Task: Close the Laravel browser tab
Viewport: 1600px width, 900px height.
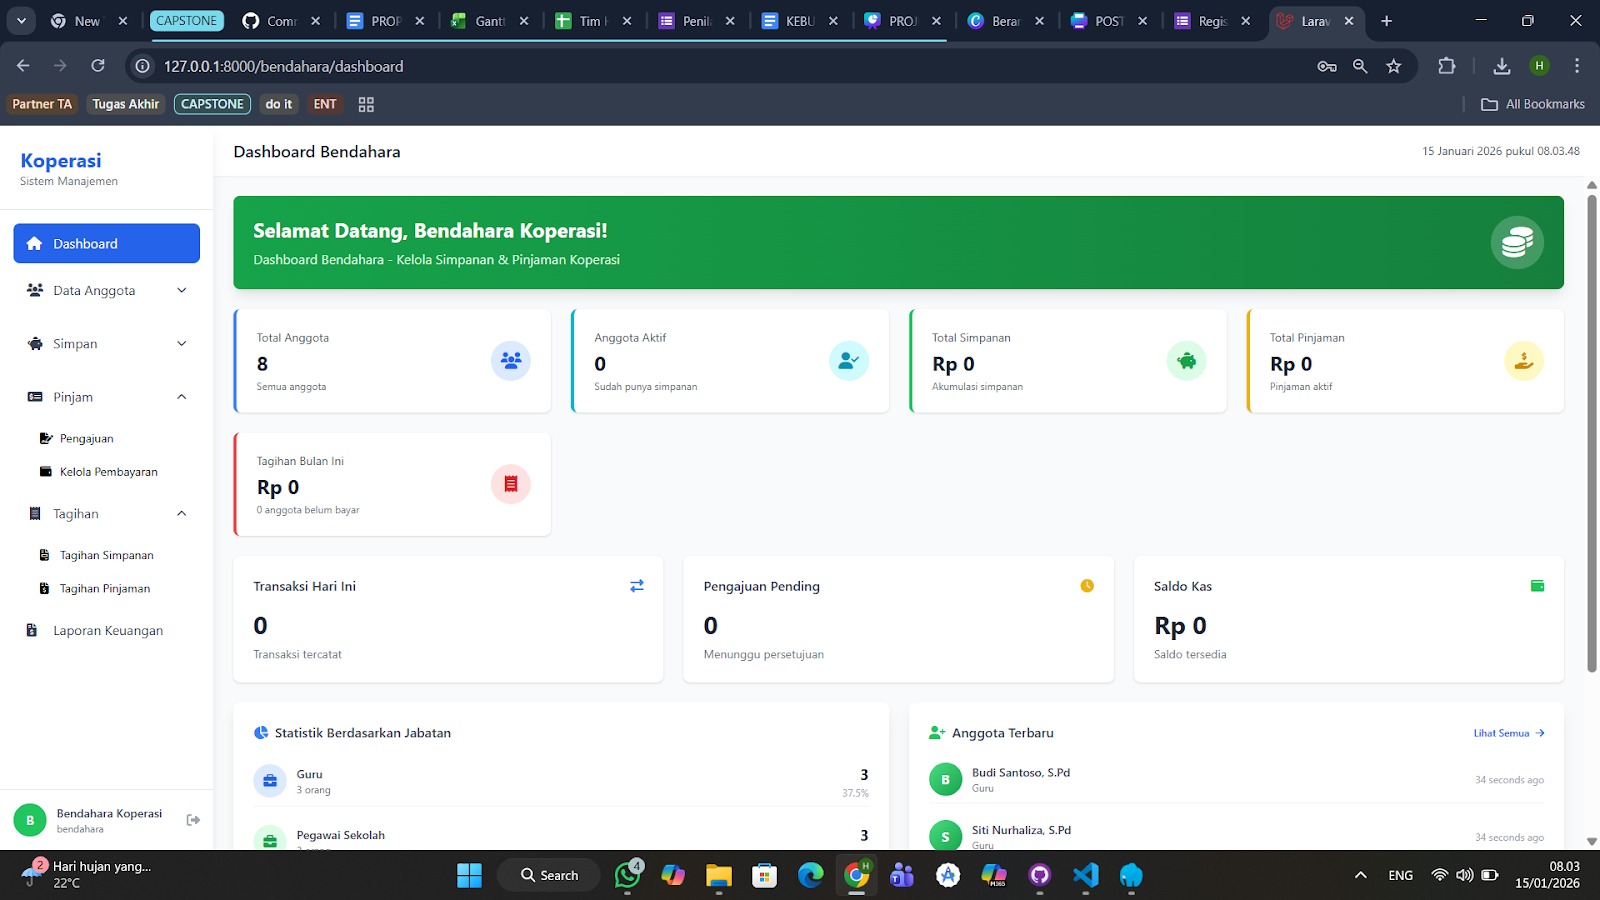Action: point(1349,21)
